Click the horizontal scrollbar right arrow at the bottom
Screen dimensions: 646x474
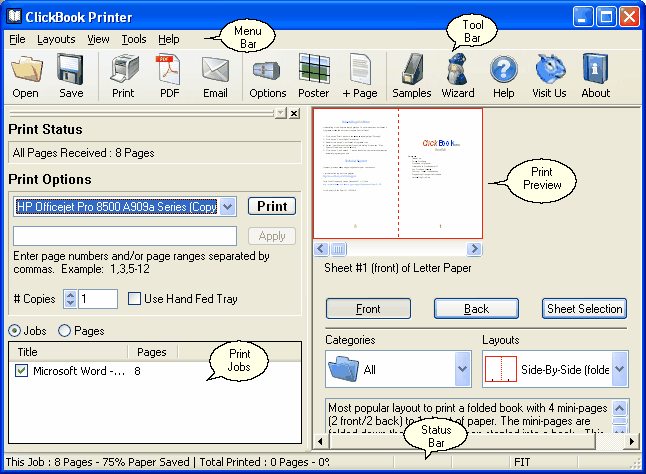[632, 442]
